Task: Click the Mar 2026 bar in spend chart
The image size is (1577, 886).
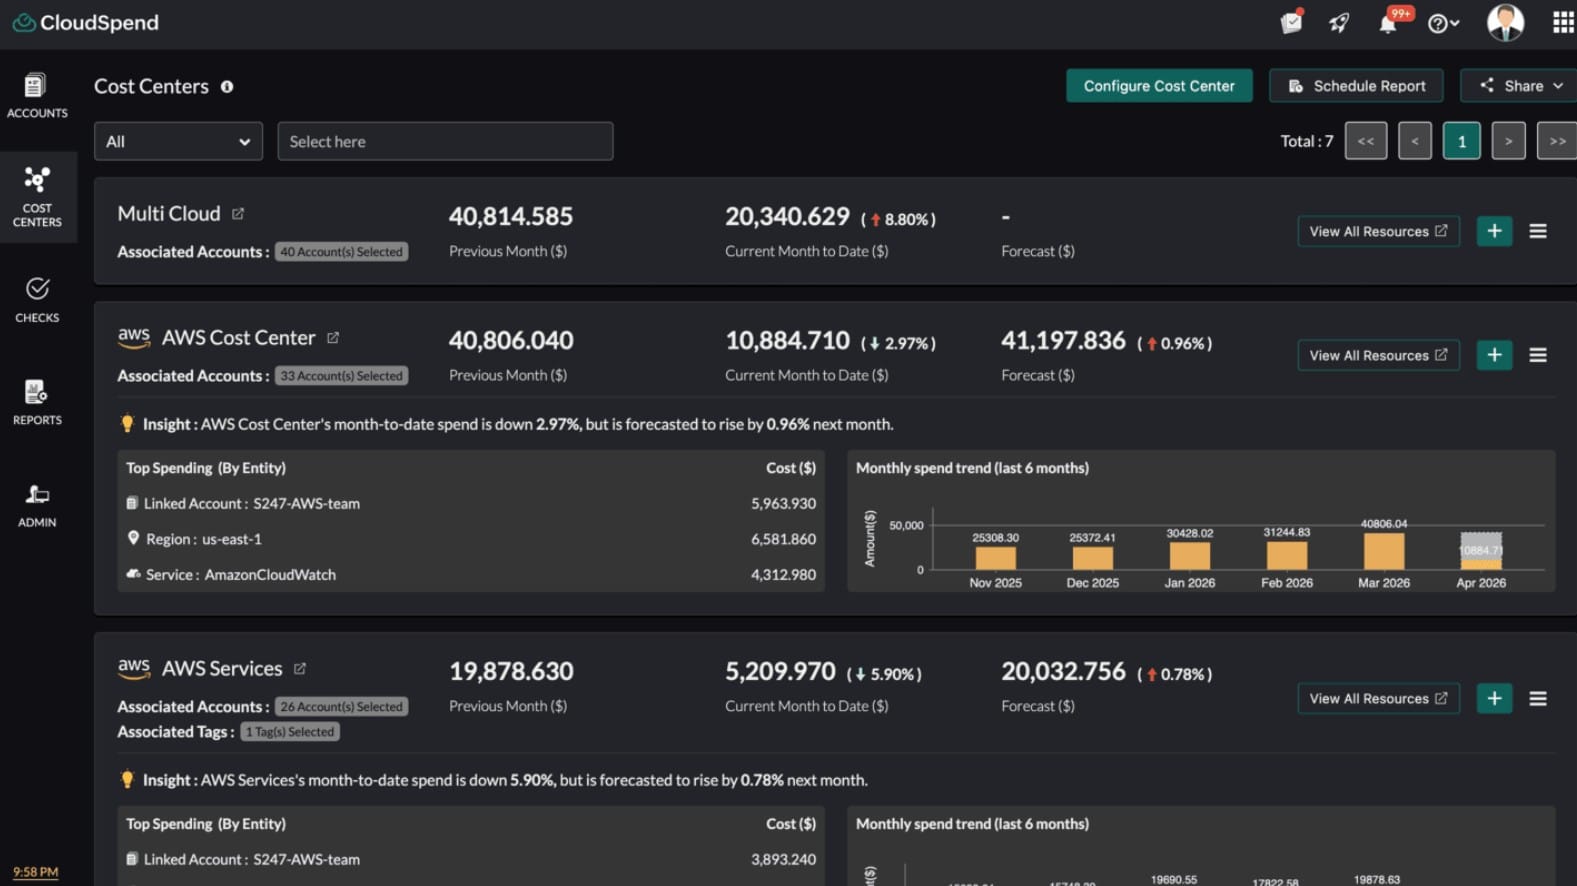Action: click(x=1384, y=551)
